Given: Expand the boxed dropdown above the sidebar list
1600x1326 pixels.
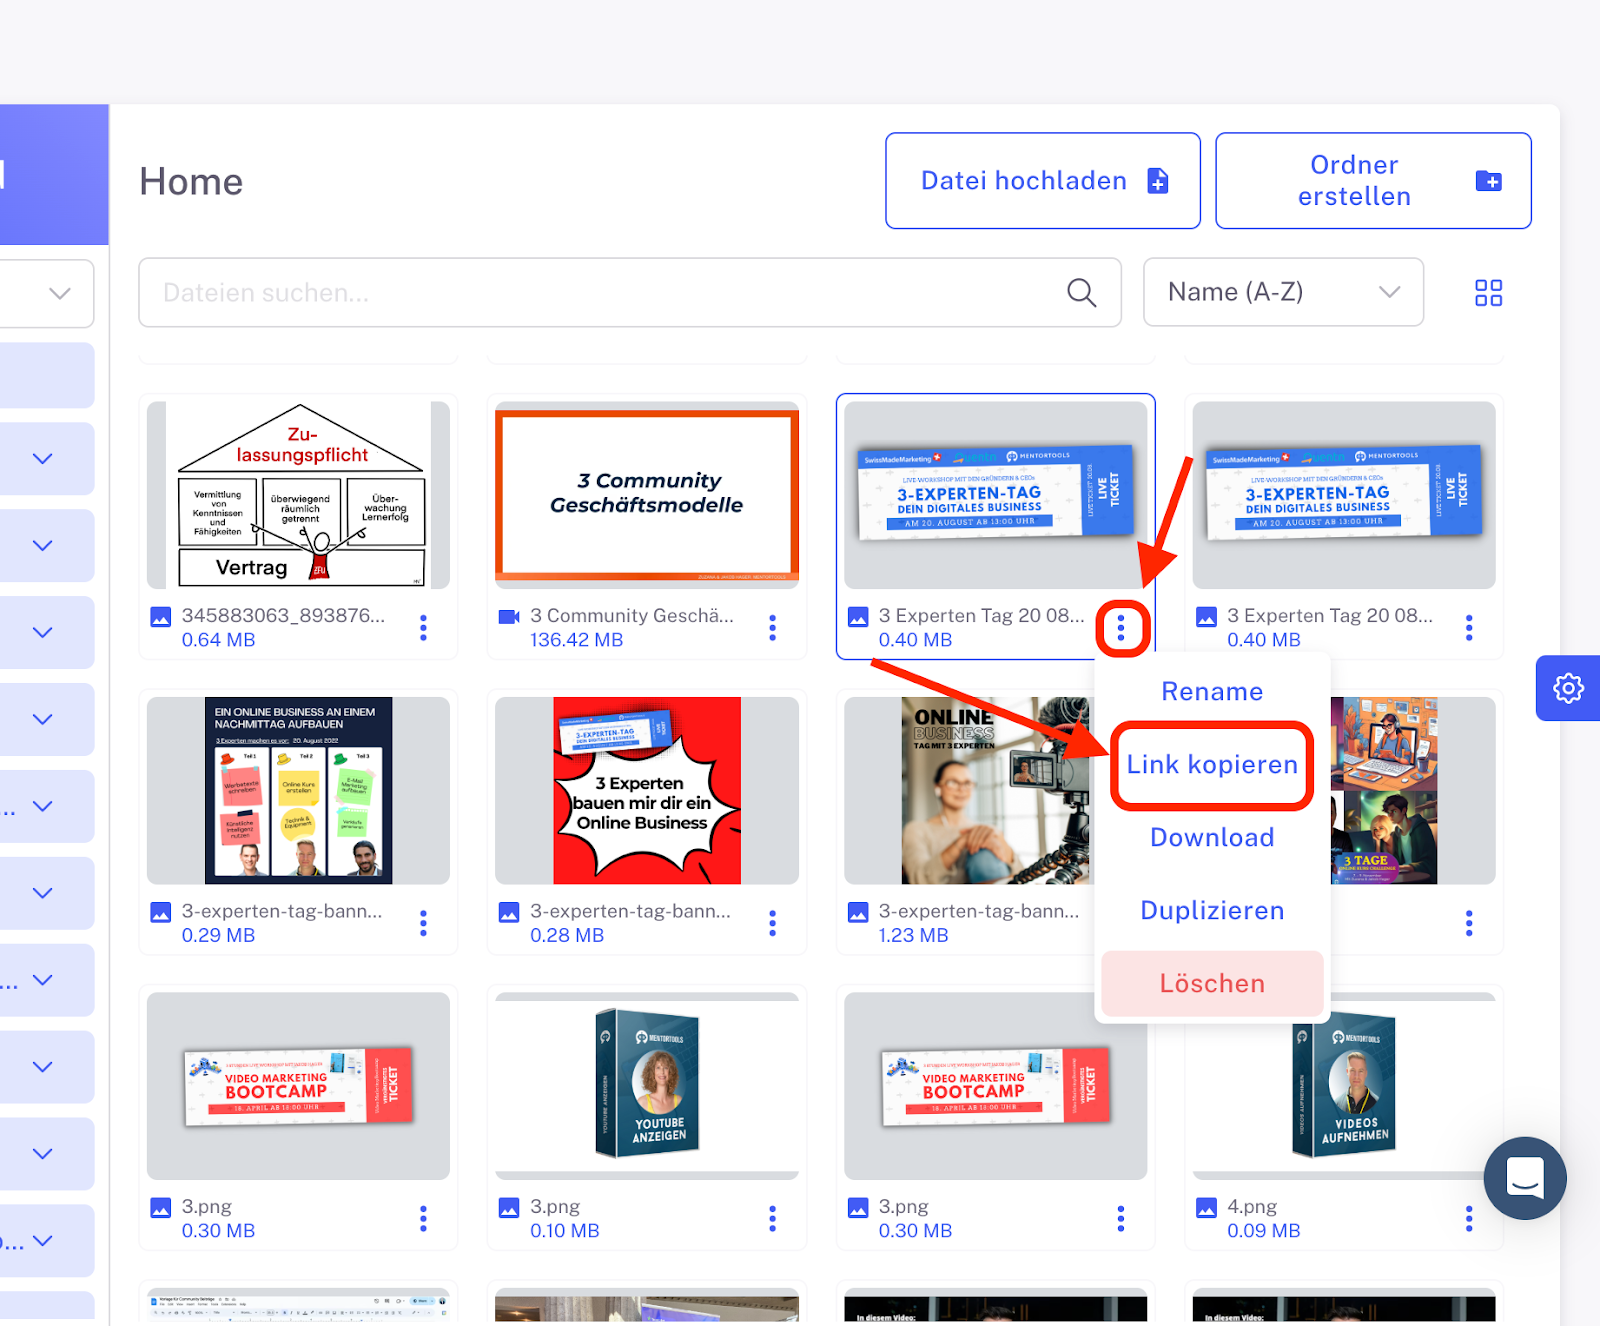Looking at the screenshot, I should tap(47, 293).
